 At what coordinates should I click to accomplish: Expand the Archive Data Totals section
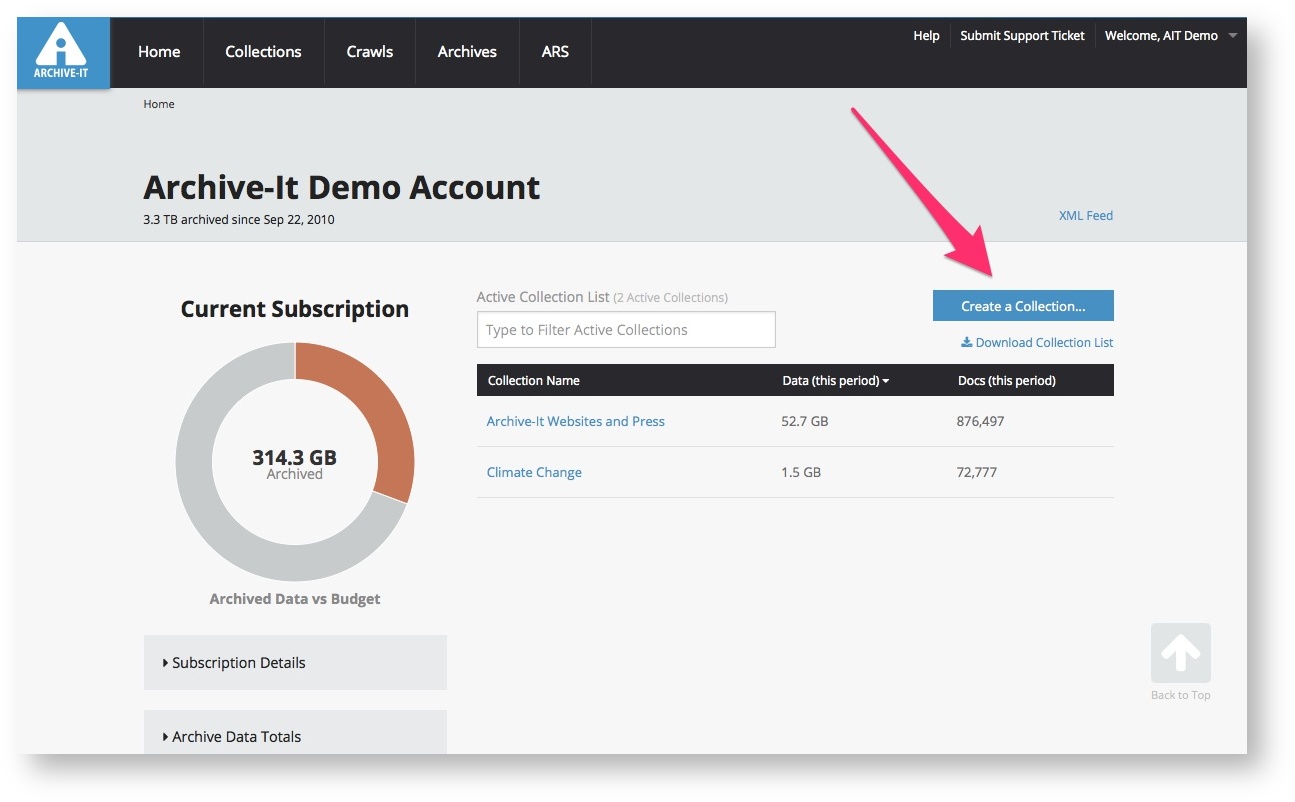click(x=236, y=737)
